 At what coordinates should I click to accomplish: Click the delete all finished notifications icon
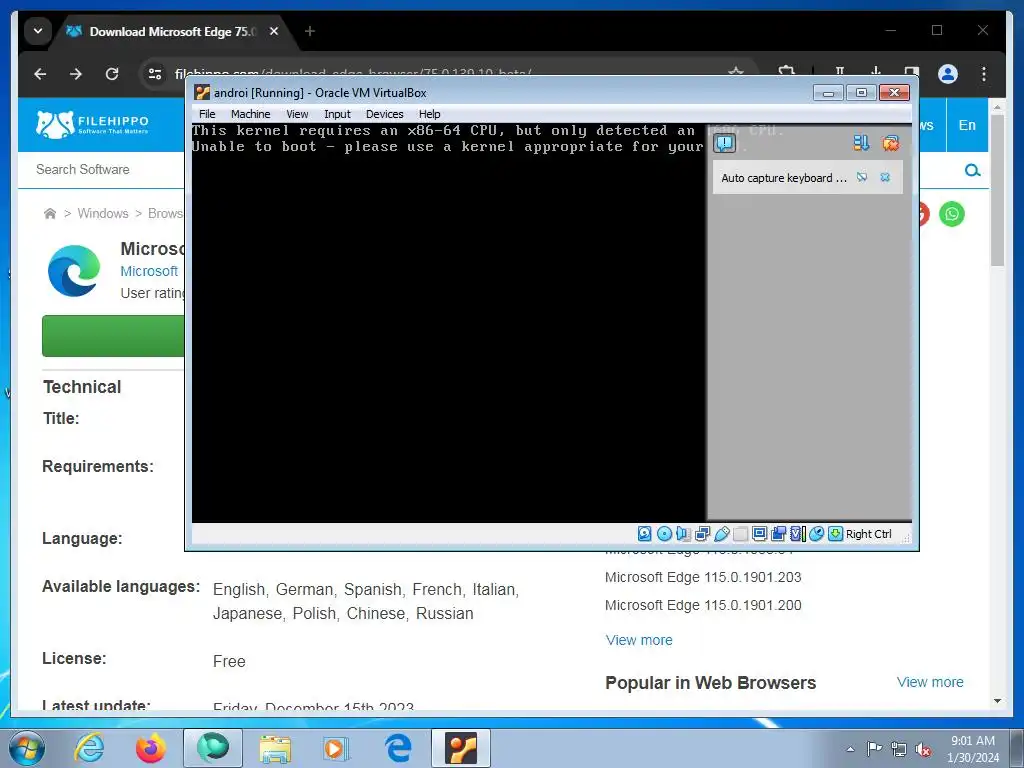890,143
